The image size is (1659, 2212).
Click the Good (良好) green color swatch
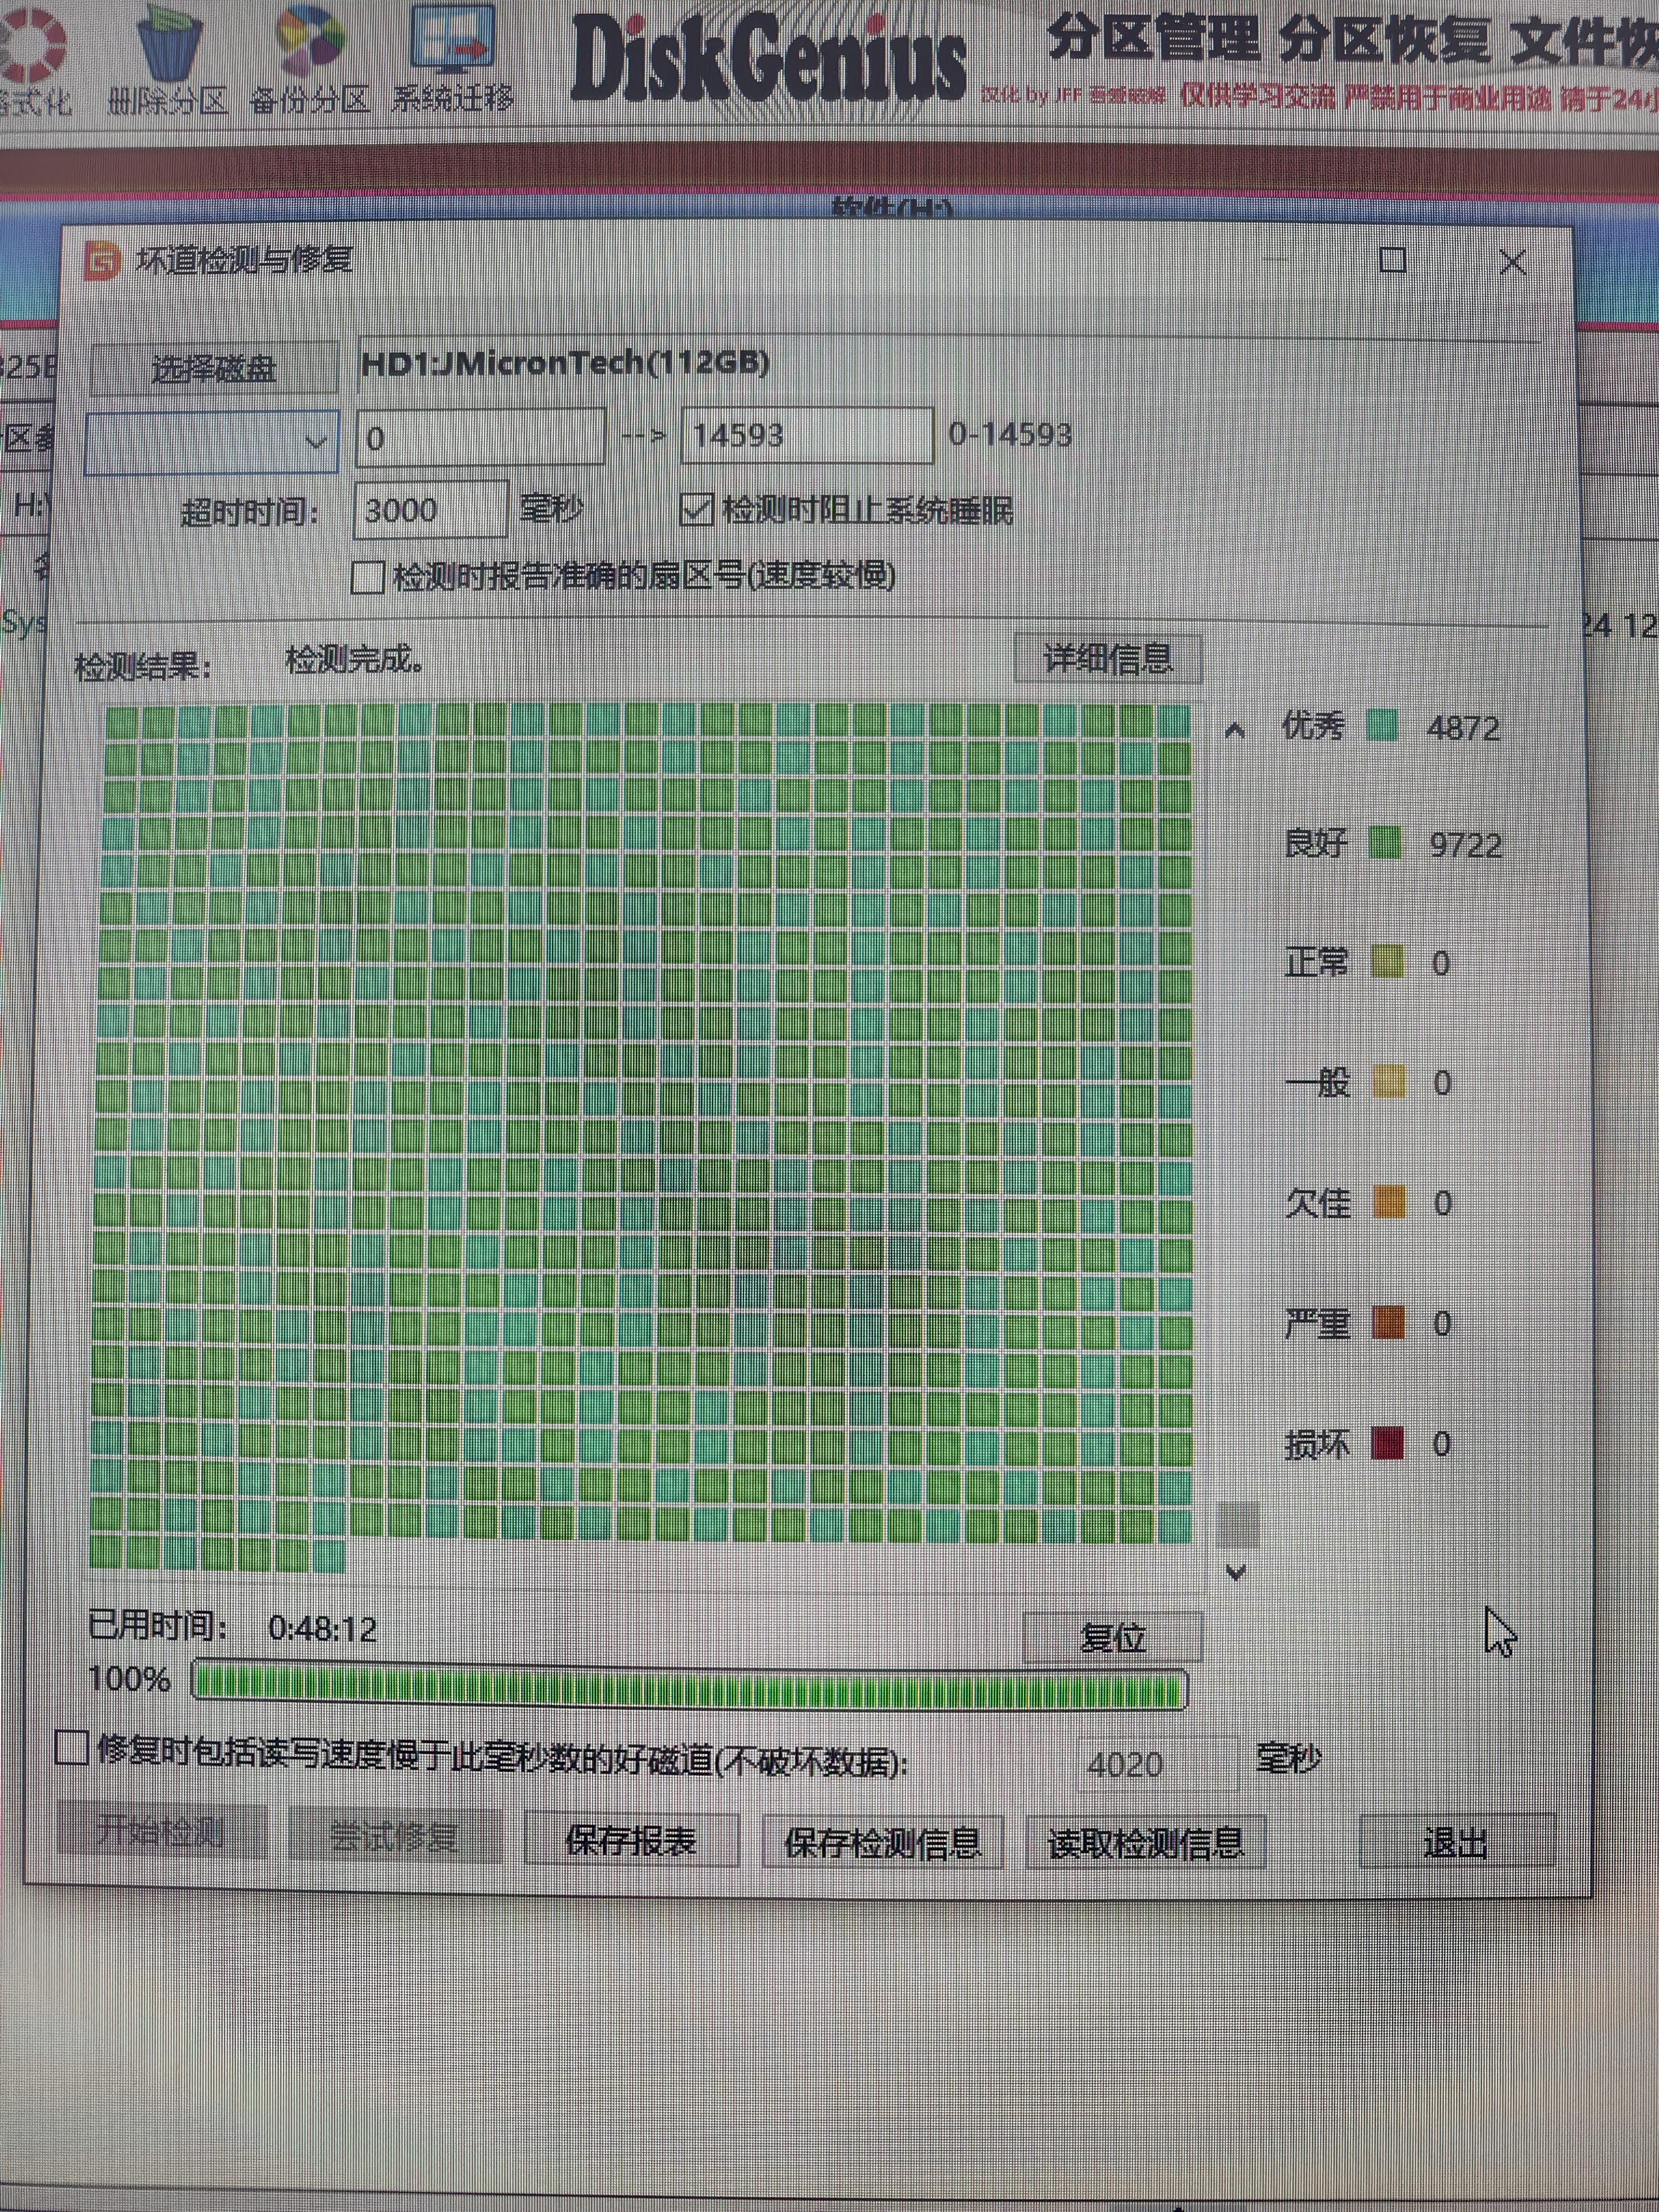pyautogui.click(x=1385, y=843)
